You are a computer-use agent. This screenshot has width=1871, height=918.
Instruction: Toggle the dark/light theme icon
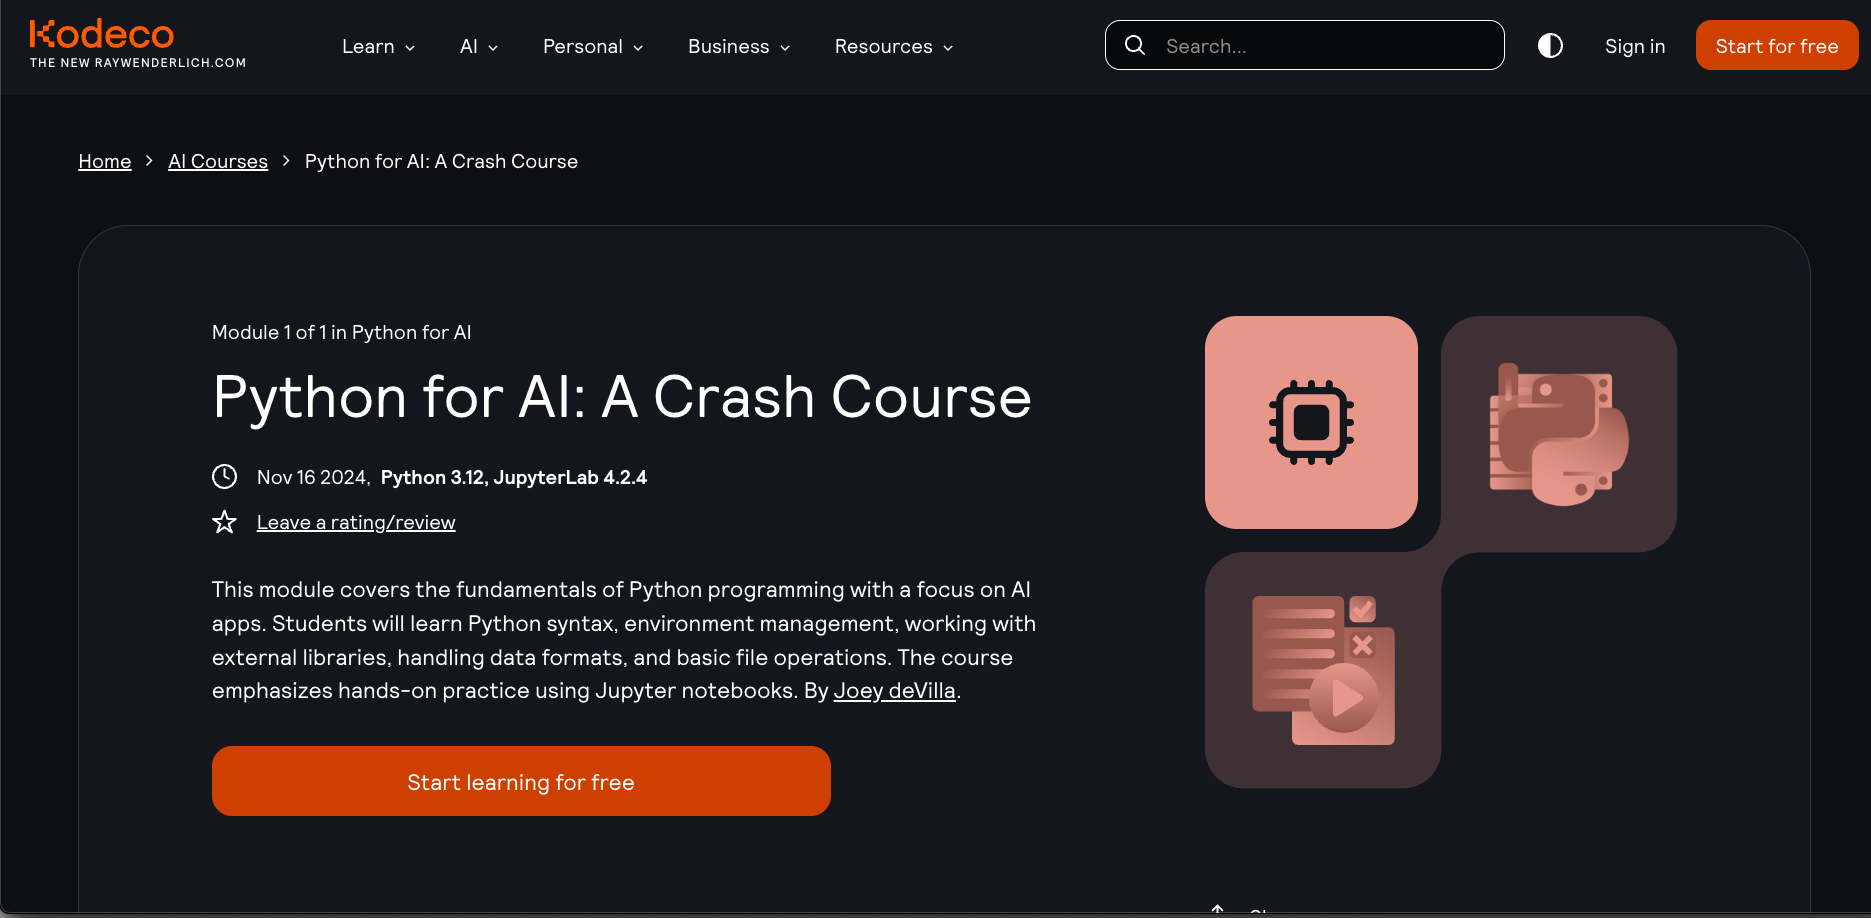[x=1550, y=45]
